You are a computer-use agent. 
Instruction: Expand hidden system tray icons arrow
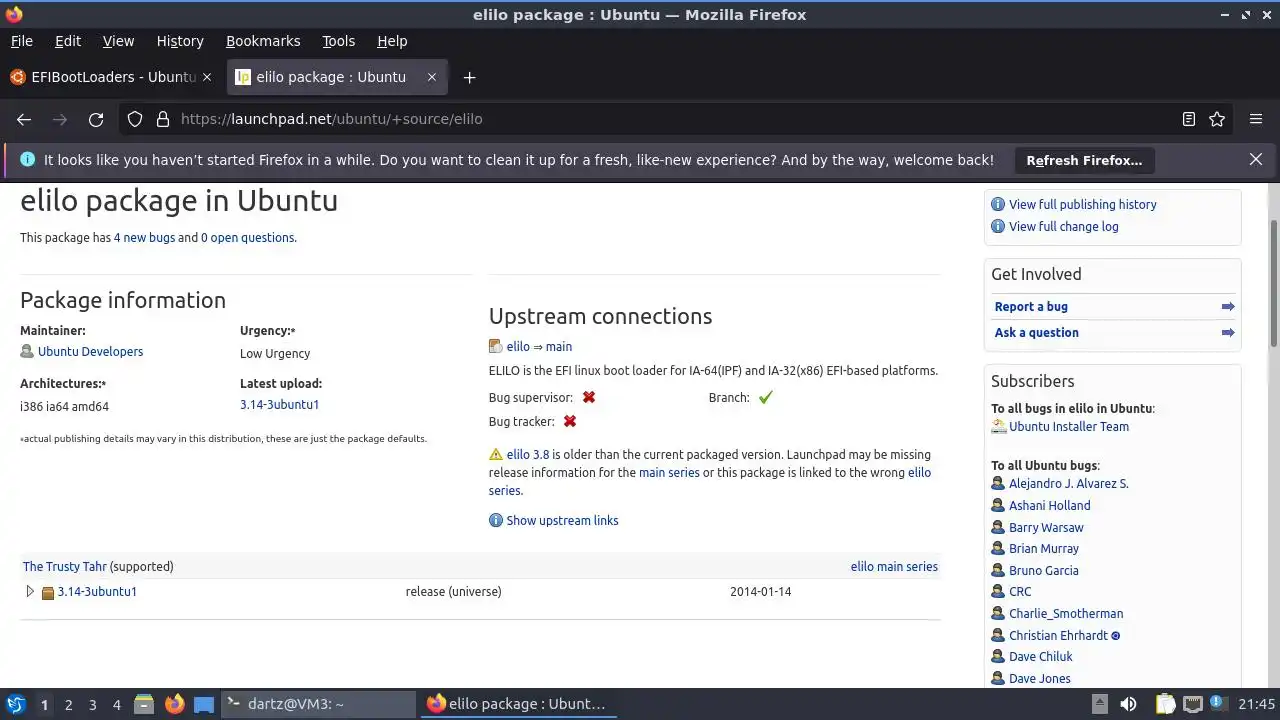(x=1099, y=704)
